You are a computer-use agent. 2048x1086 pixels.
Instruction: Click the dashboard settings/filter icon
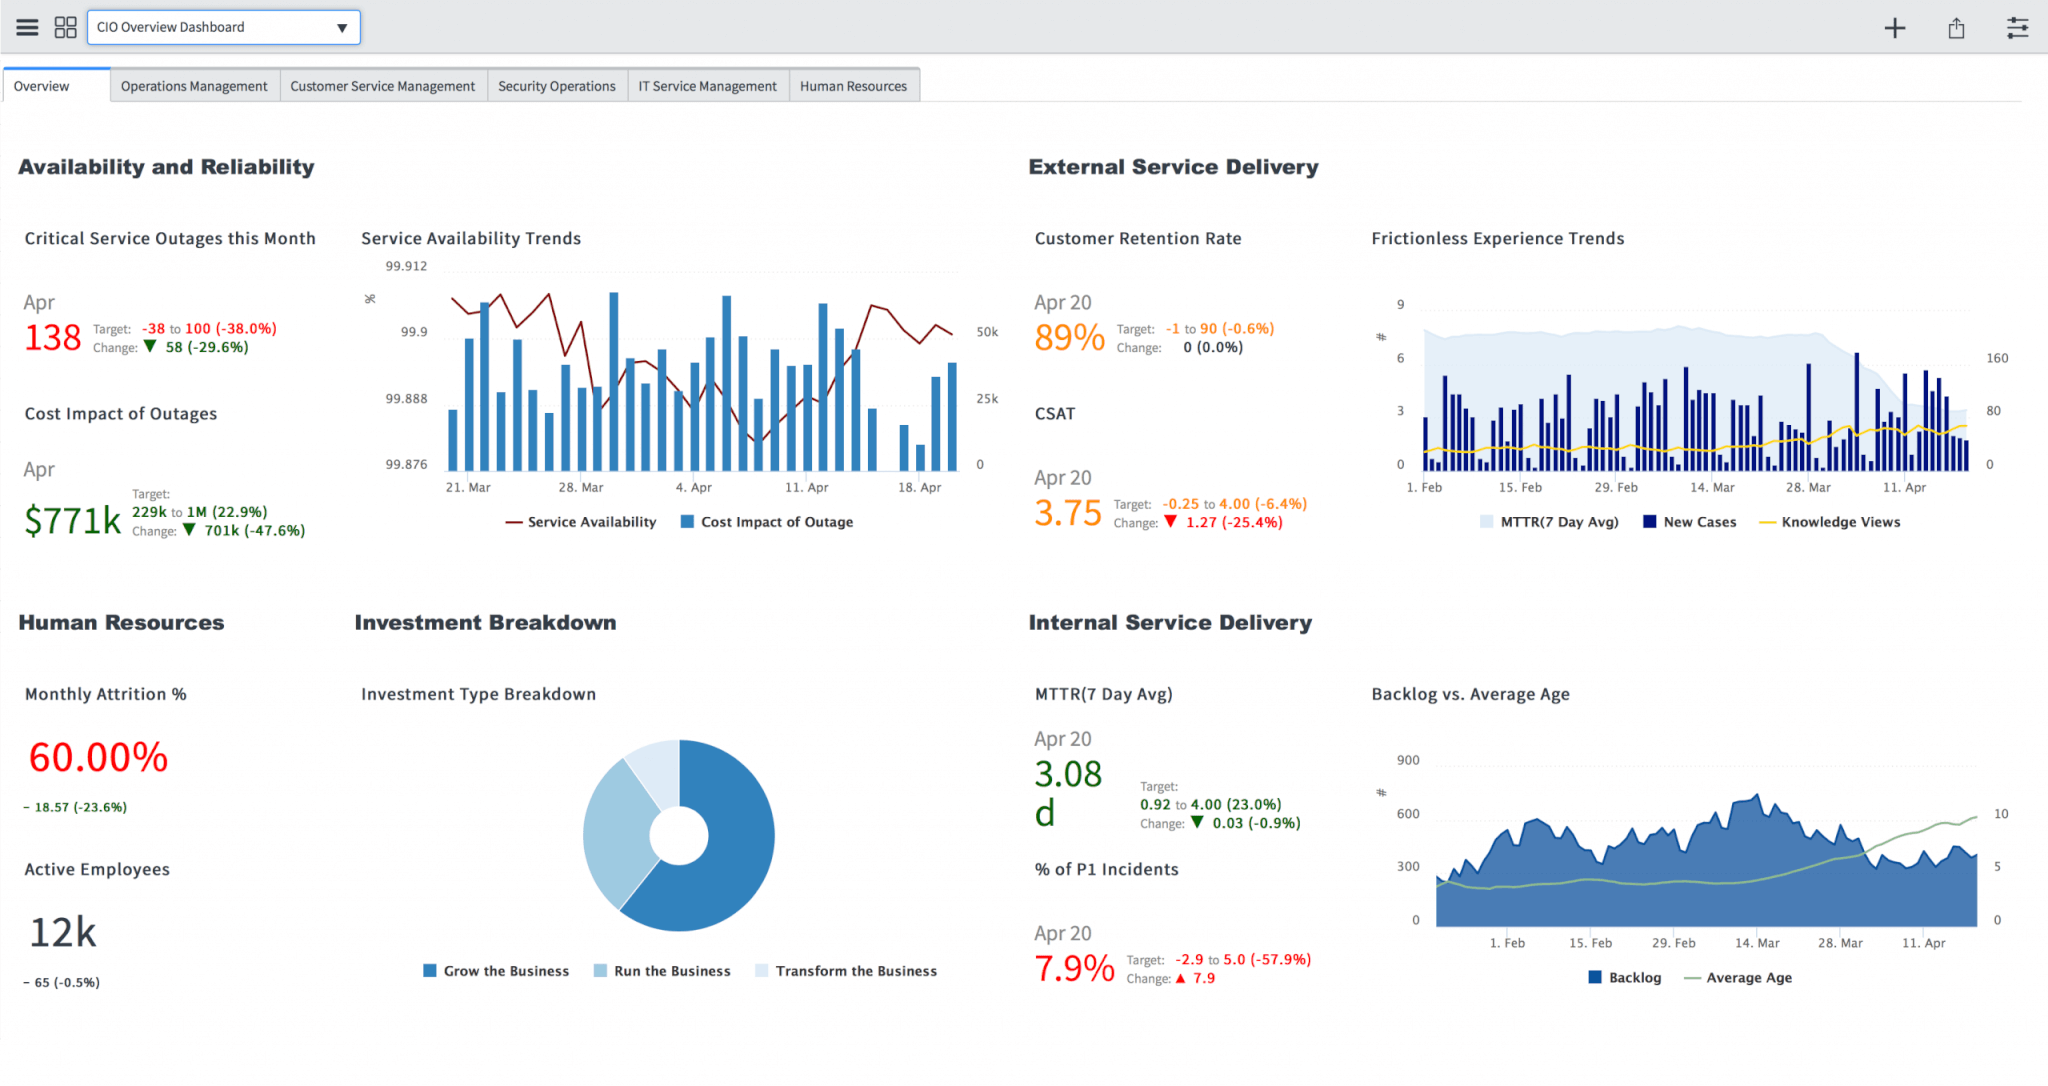click(x=2018, y=27)
